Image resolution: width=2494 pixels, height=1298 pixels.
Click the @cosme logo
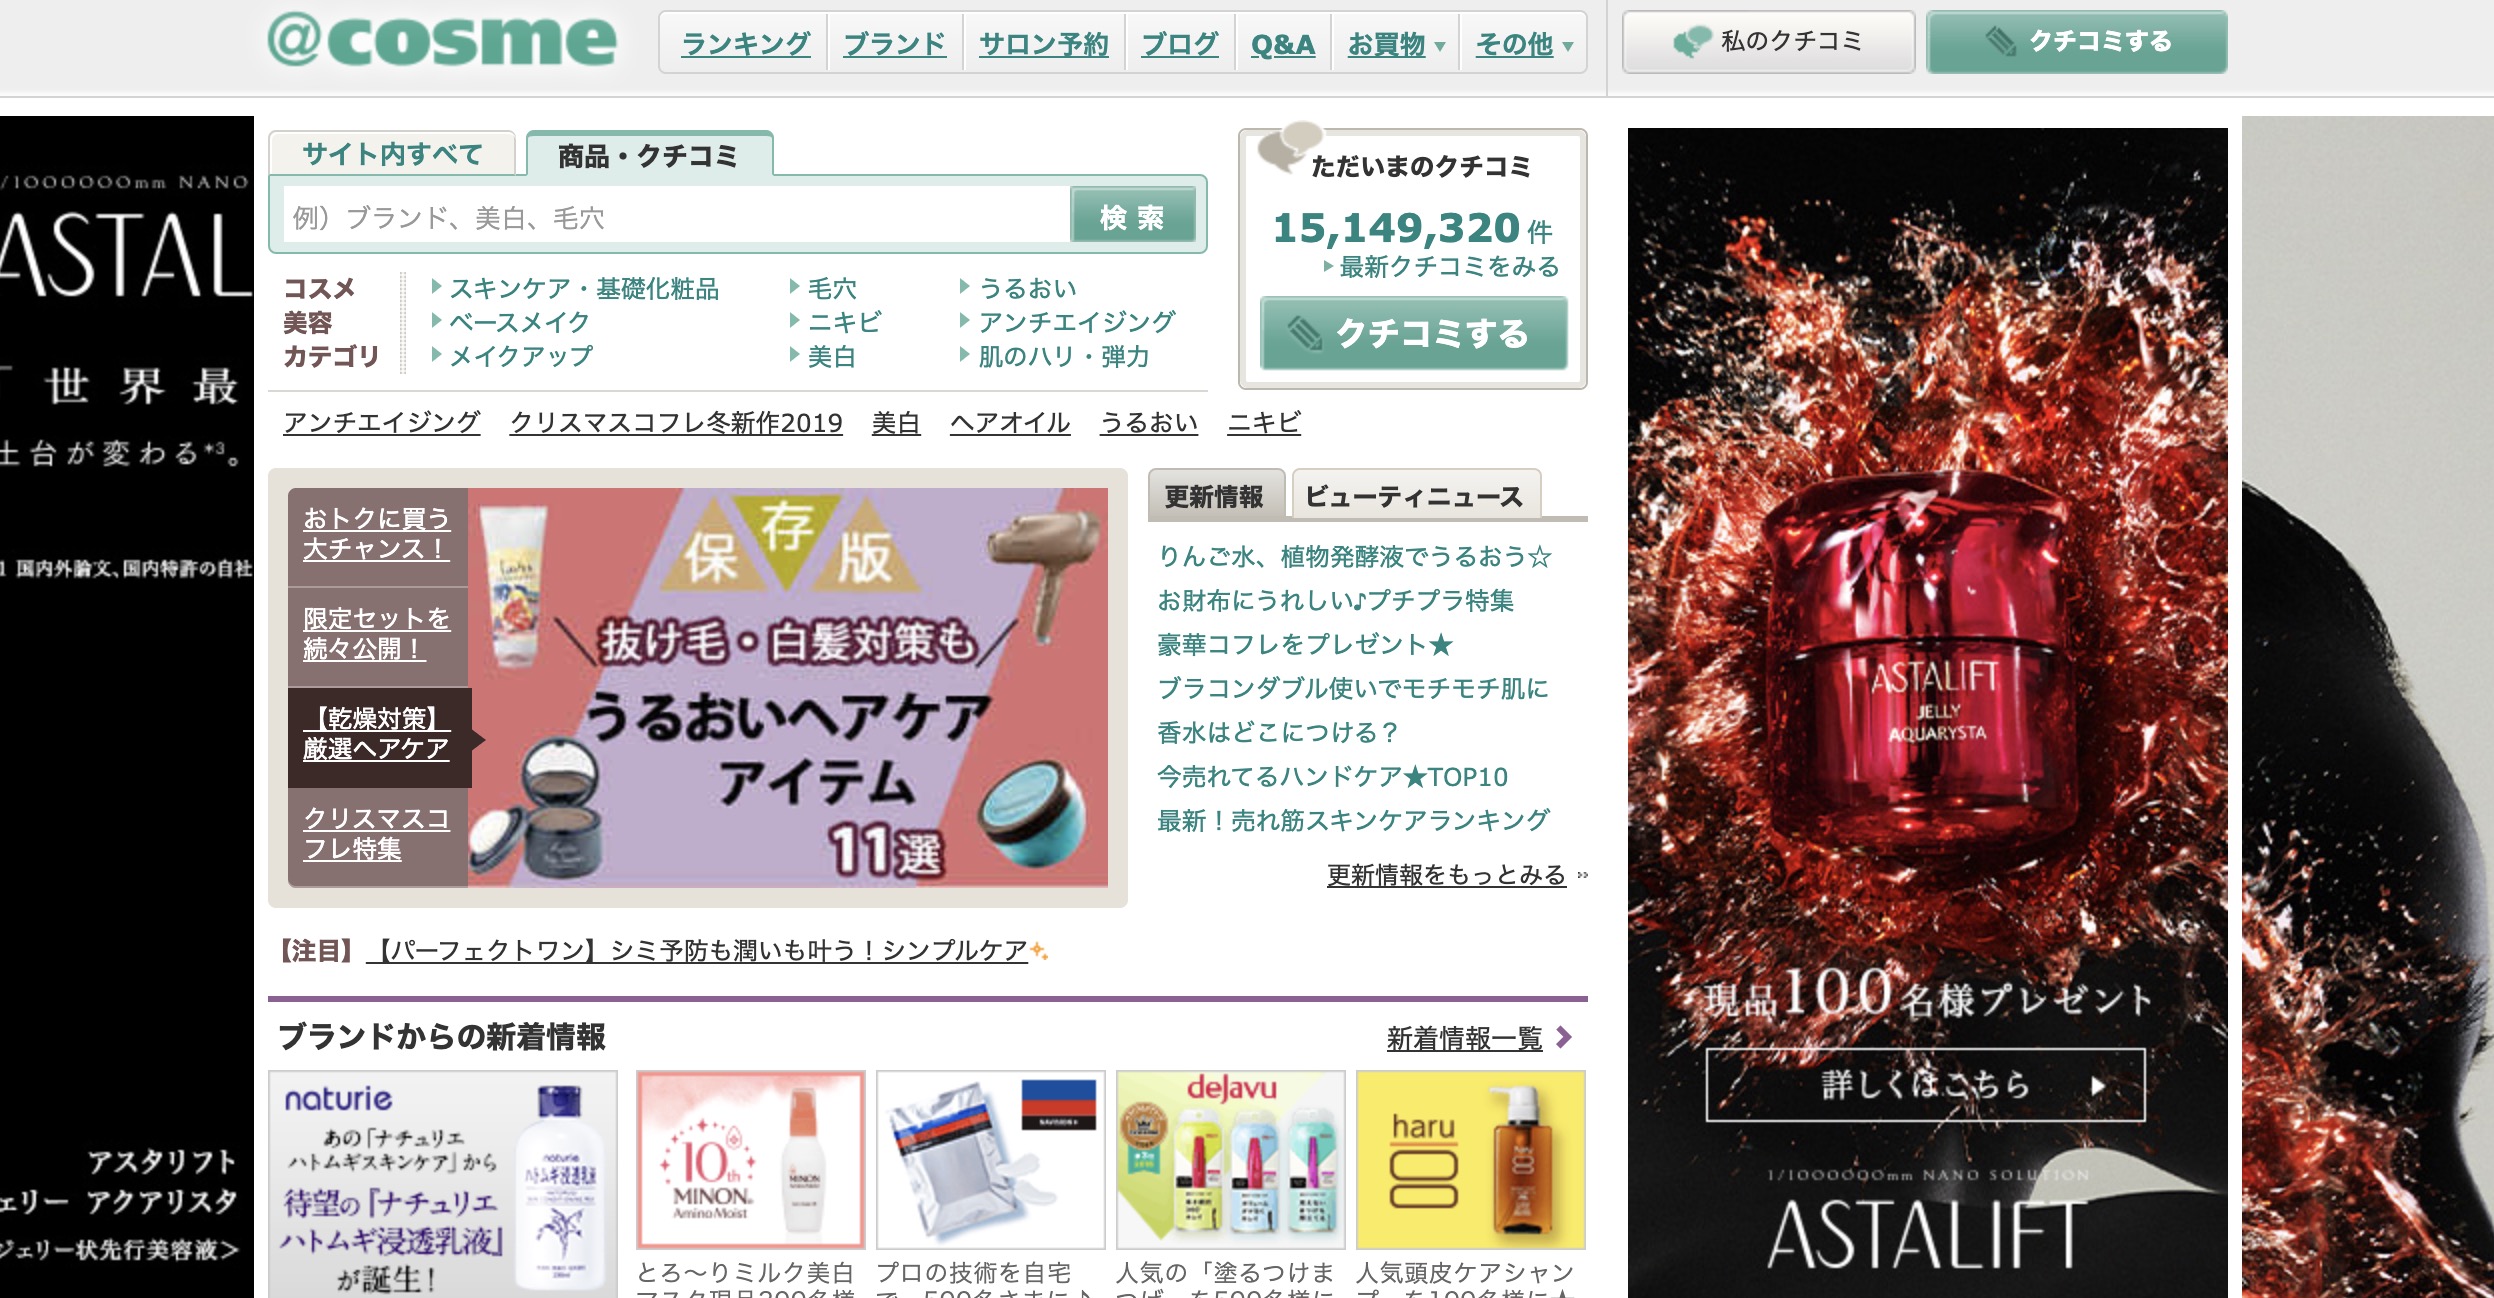coord(442,42)
